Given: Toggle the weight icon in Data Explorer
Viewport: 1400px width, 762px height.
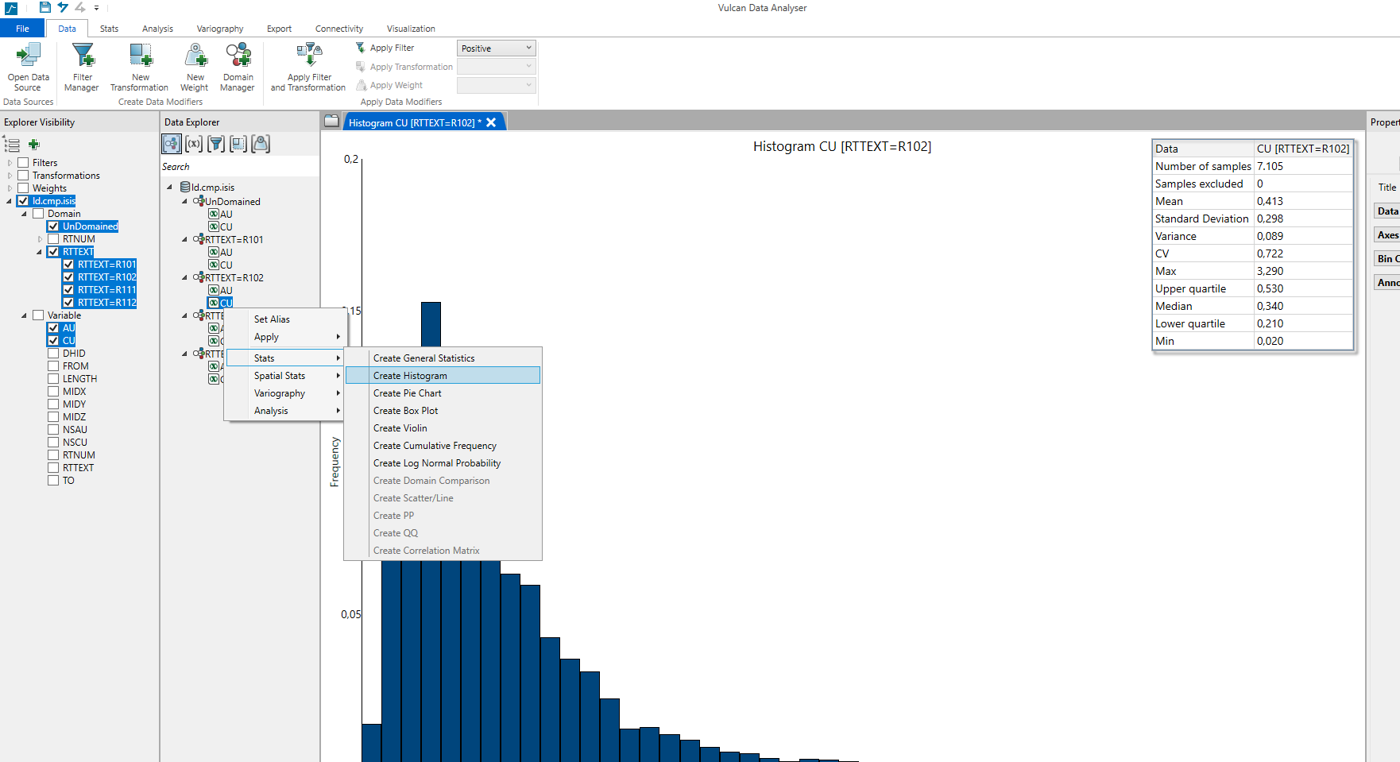Looking at the screenshot, I should (x=260, y=144).
